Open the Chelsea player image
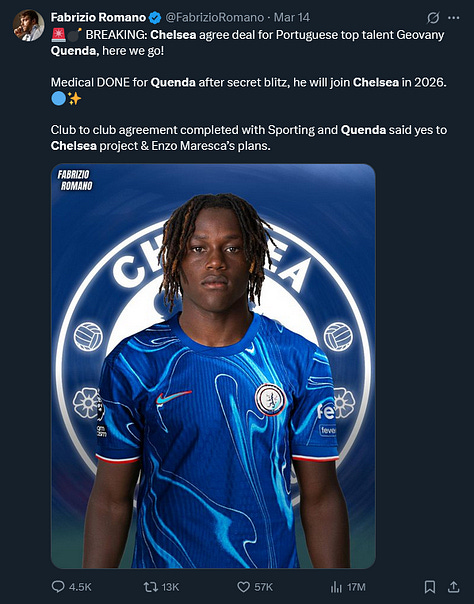This screenshot has width=474, height=604. pos(213,366)
